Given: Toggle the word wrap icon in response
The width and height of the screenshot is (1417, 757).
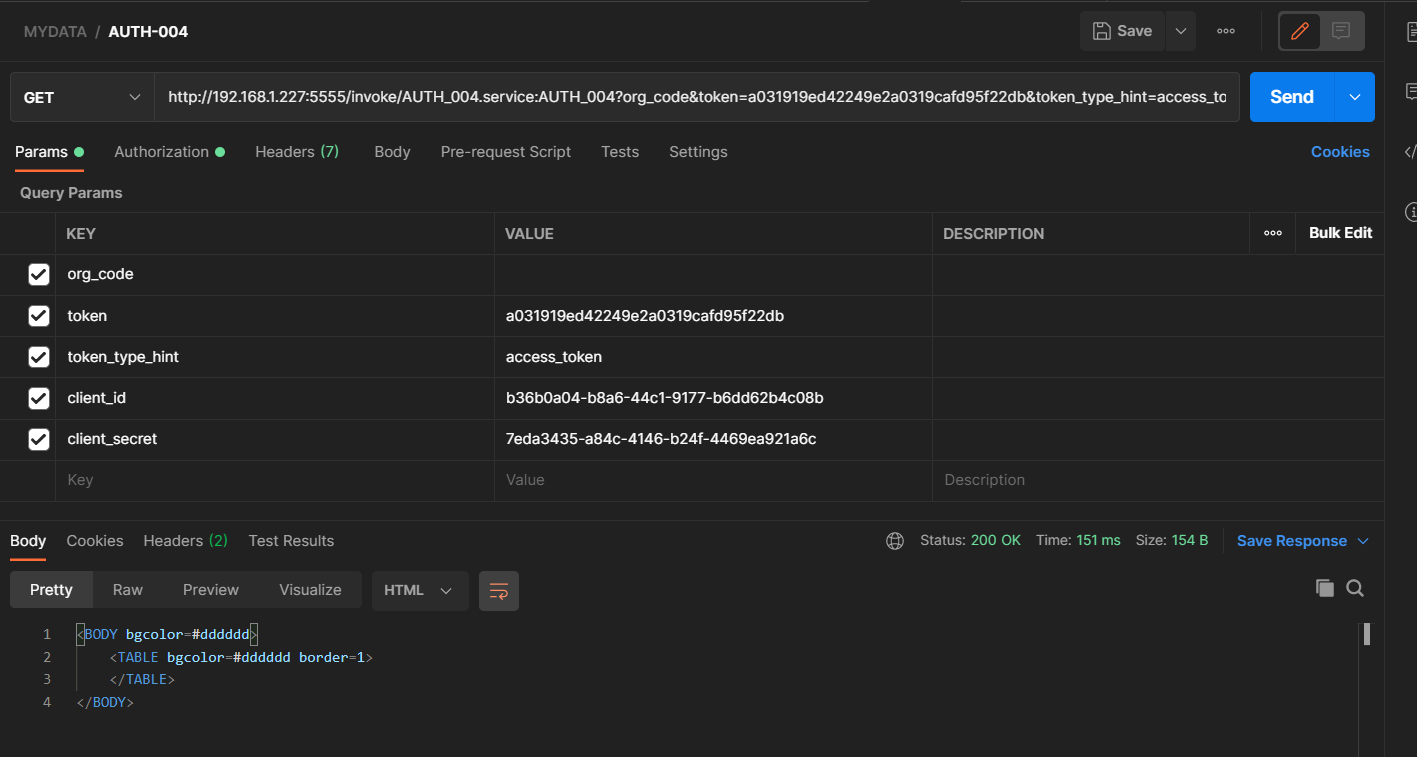Looking at the screenshot, I should pyautogui.click(x=498, y=590).
